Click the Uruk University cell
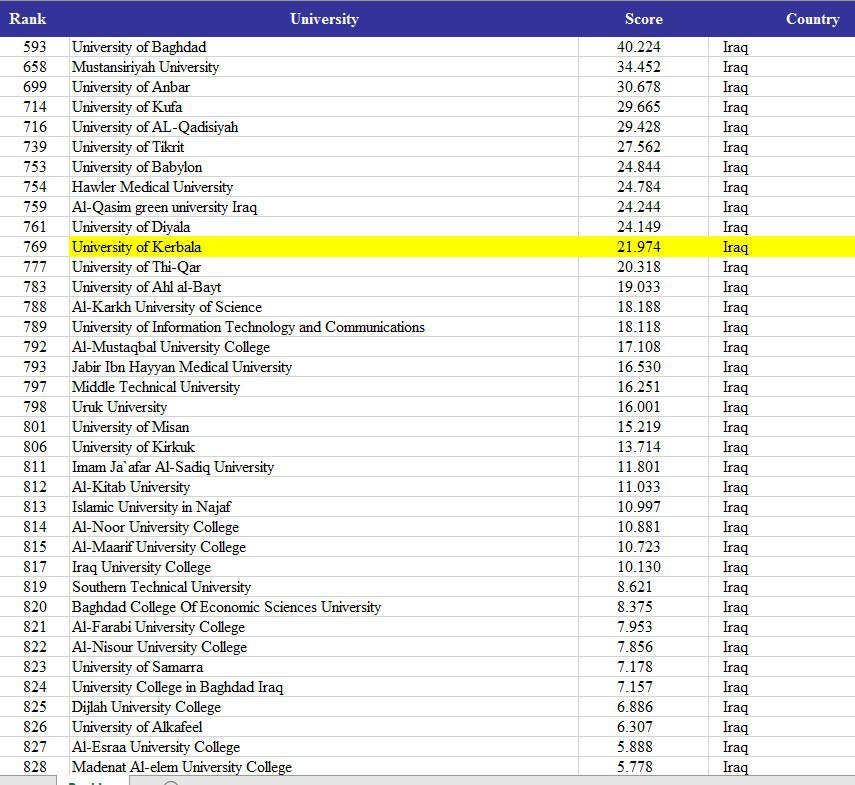This screenshot has width=855, height=785. coord(324,407)
